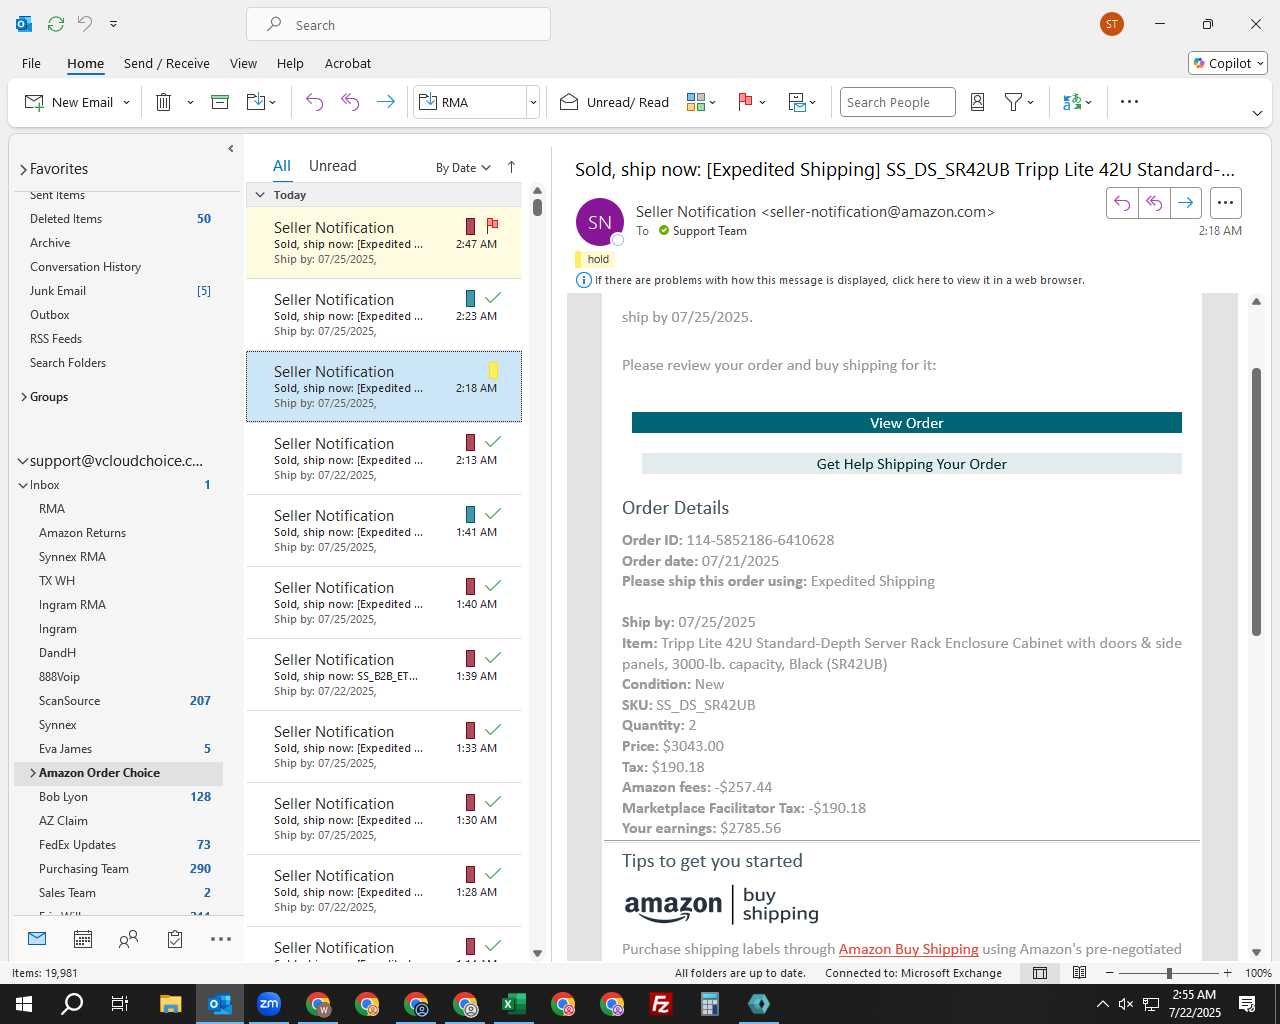
Task: Switch to Normal view in status bar
Action: 1040,973
